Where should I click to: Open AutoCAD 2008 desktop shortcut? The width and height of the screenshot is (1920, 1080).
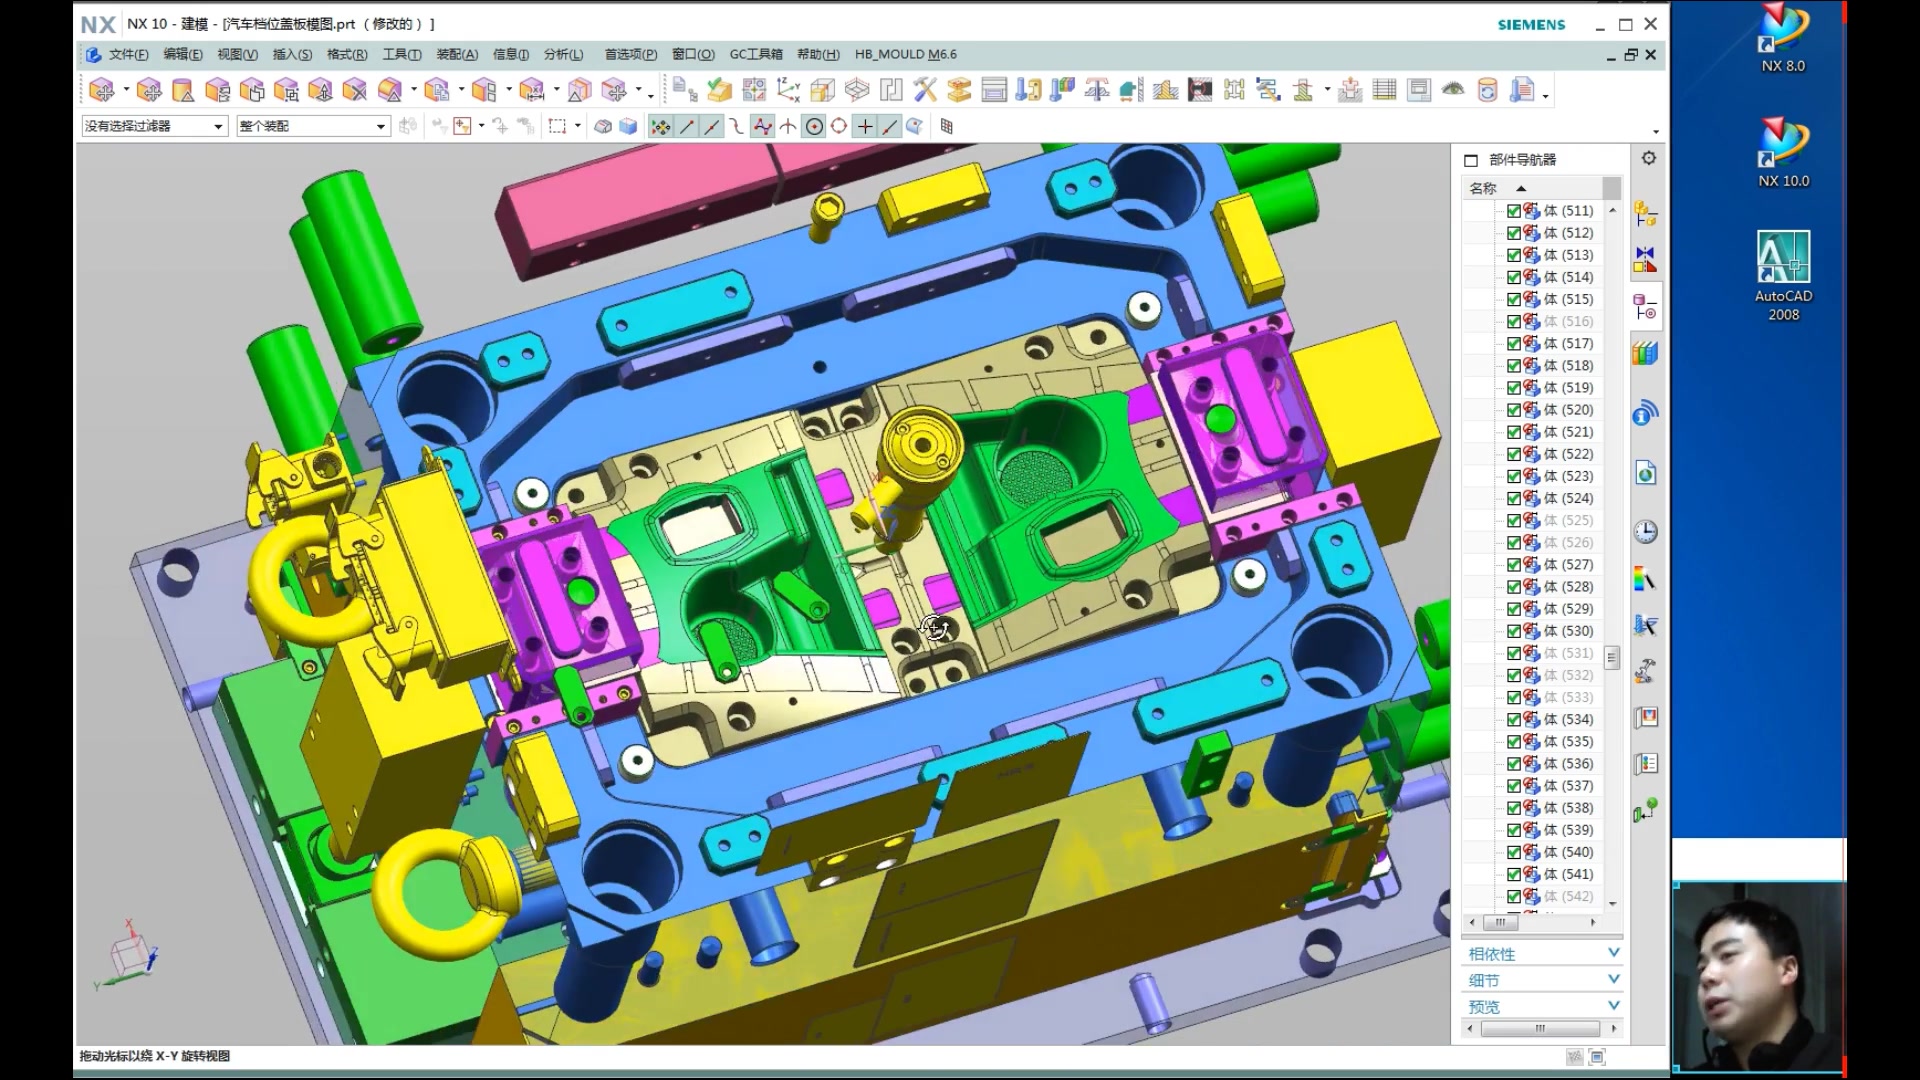(1784, 276)
